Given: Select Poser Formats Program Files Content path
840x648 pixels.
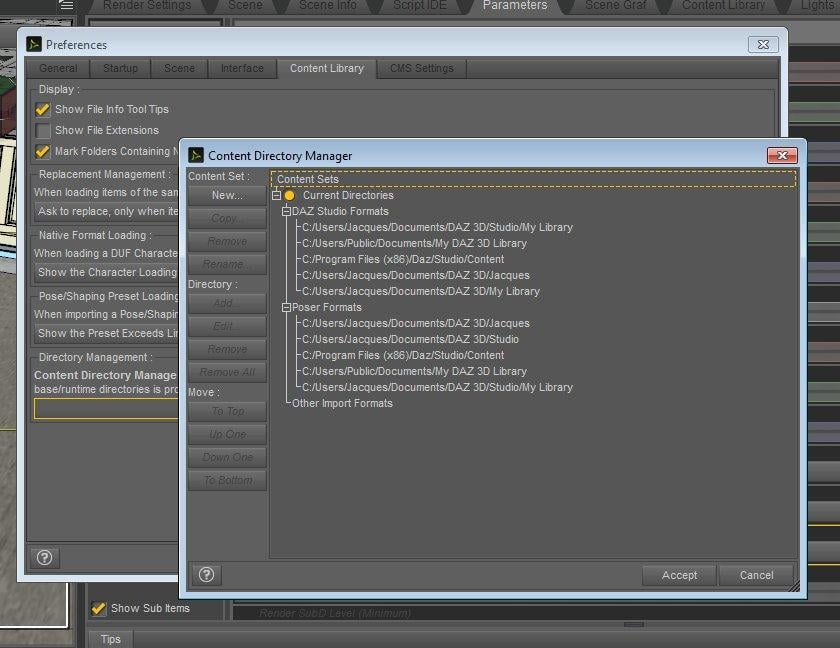Looking at the screenshot, I should click(x=403, y=356).
